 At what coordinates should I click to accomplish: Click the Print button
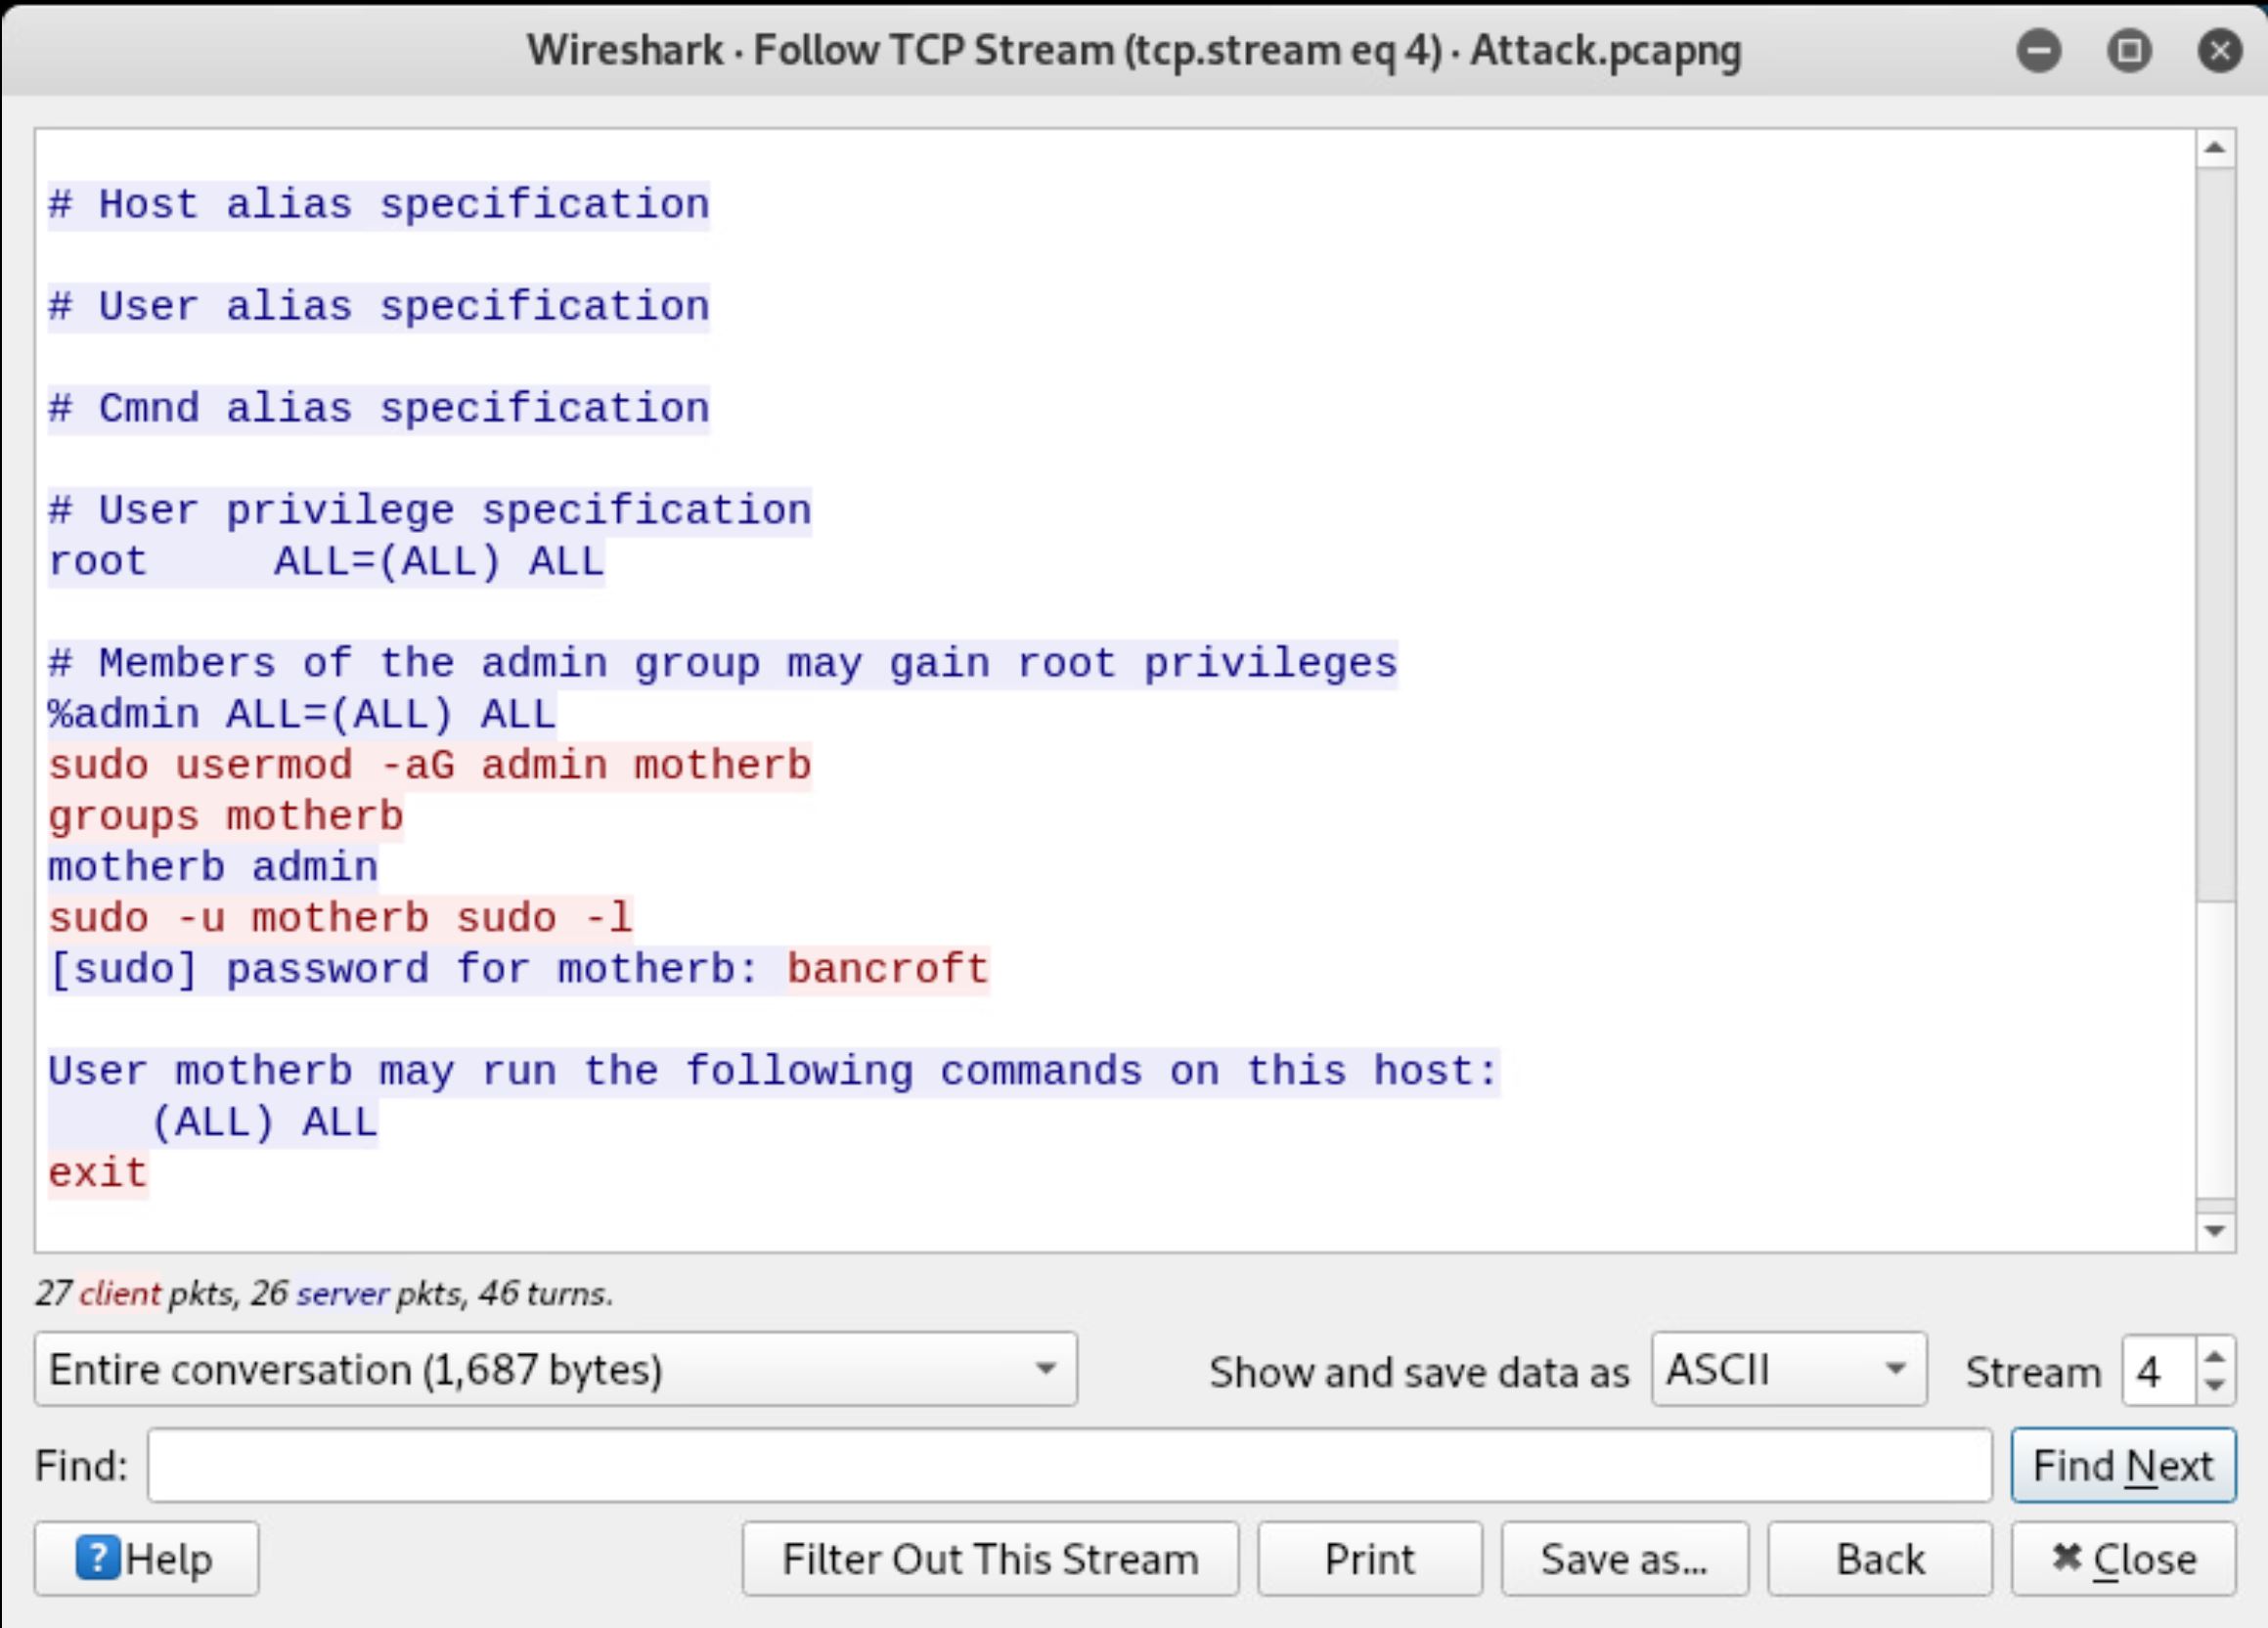[1369, 1559]
